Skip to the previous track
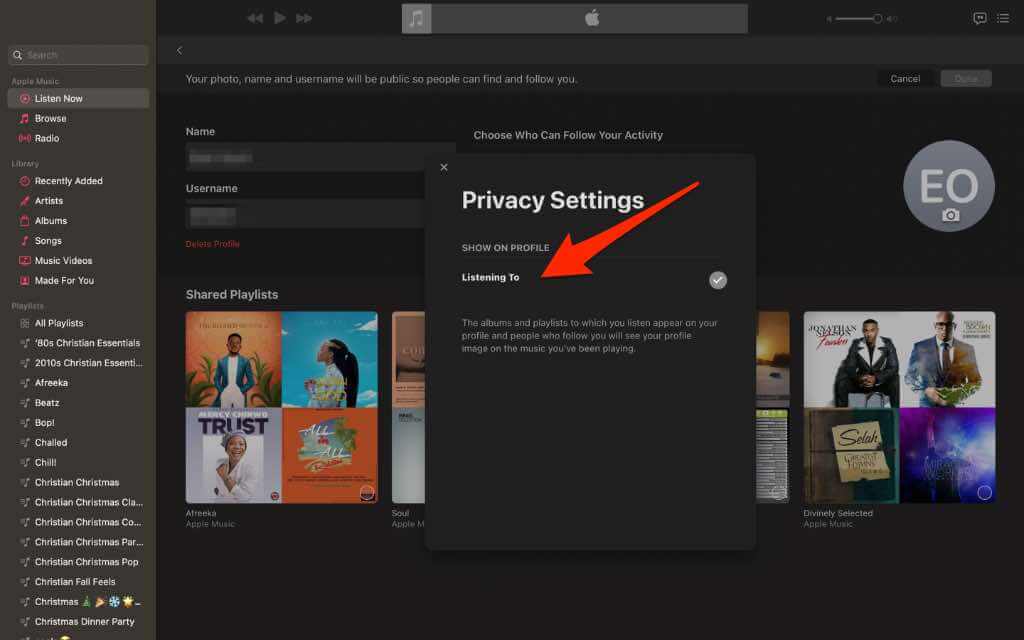 (x=255, y=18)
